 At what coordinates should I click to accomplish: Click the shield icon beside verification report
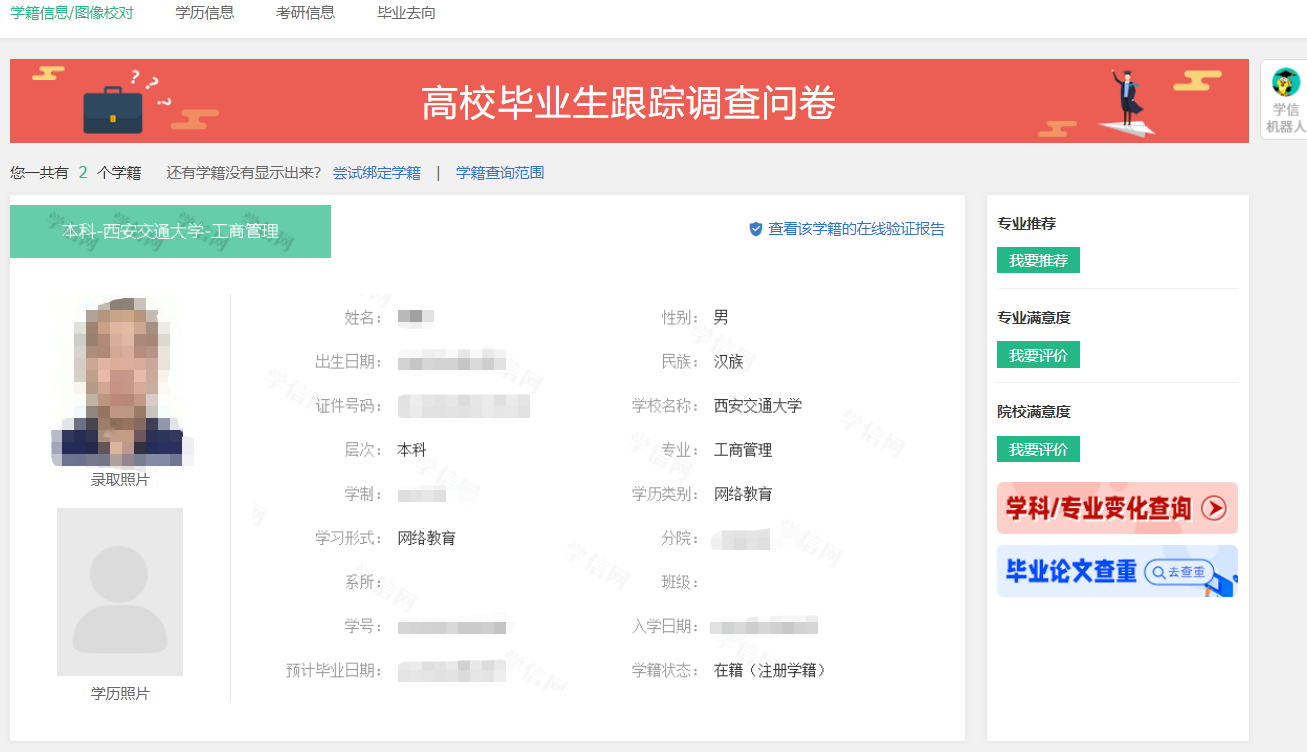756,229
